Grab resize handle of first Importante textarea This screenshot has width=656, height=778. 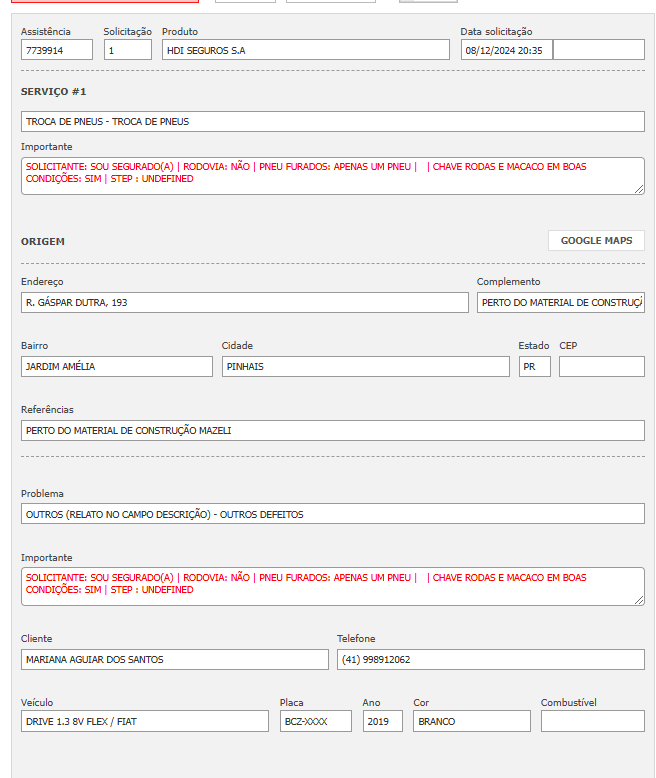(639, 189)
